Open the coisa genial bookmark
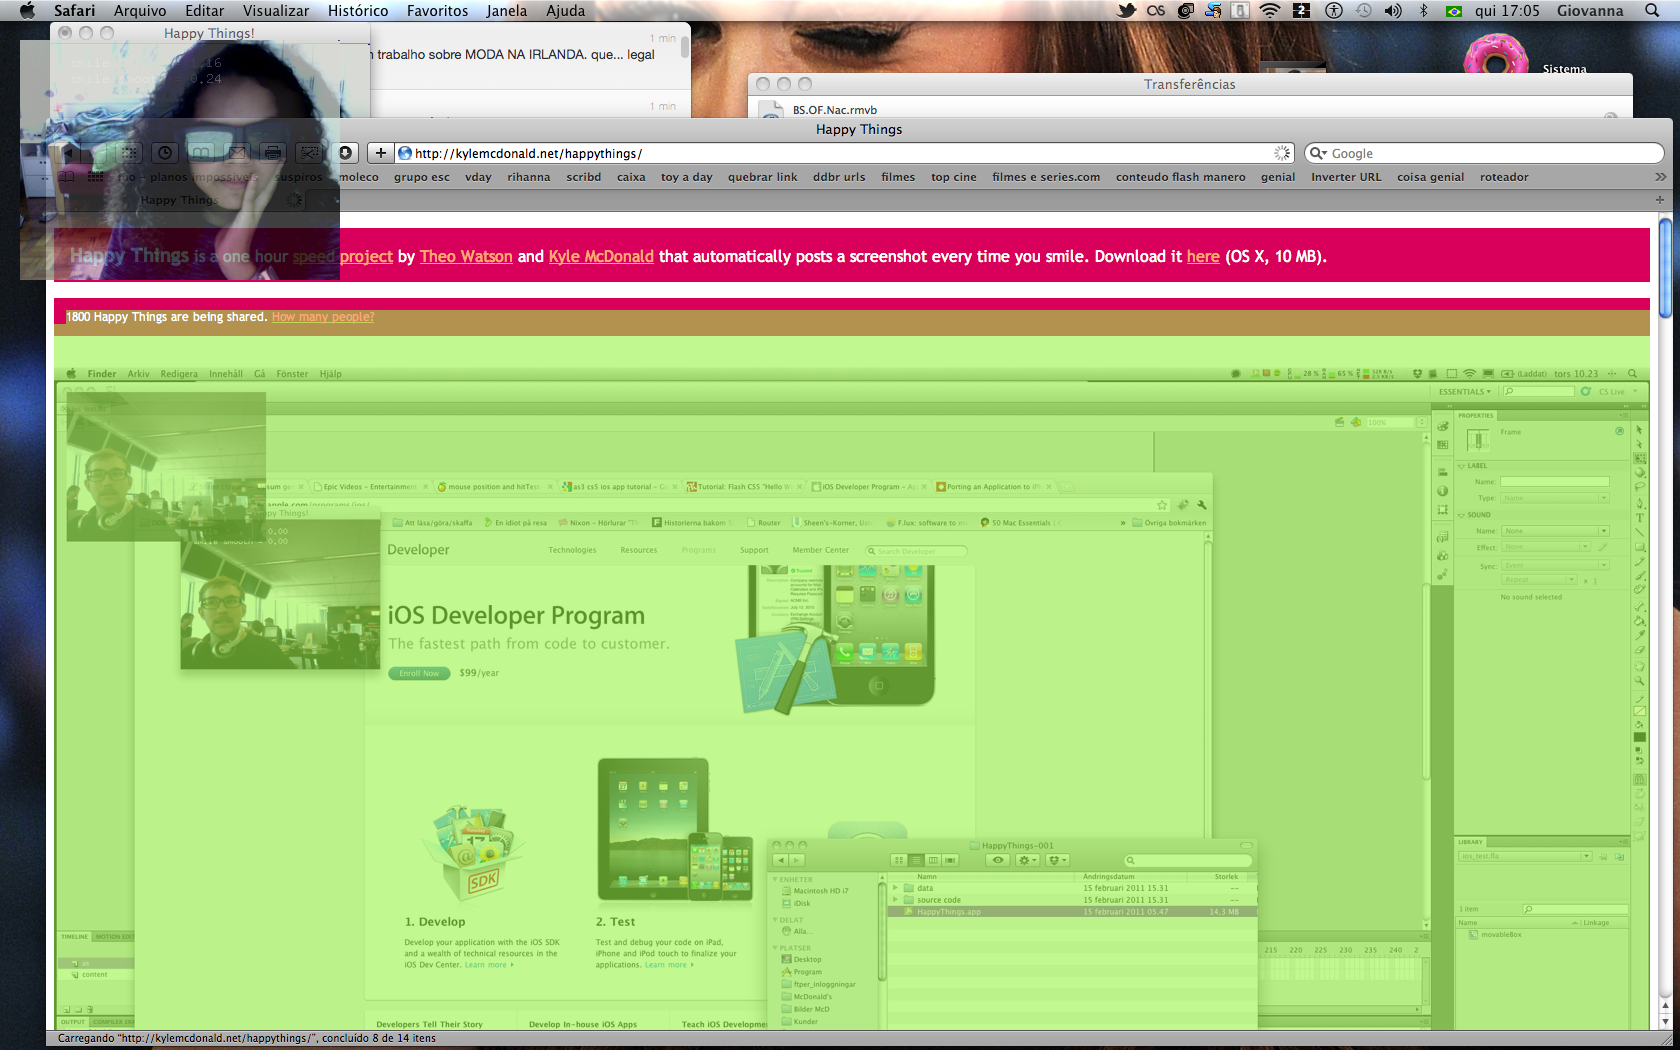 pyautogui.click(x=1431, y=177)
